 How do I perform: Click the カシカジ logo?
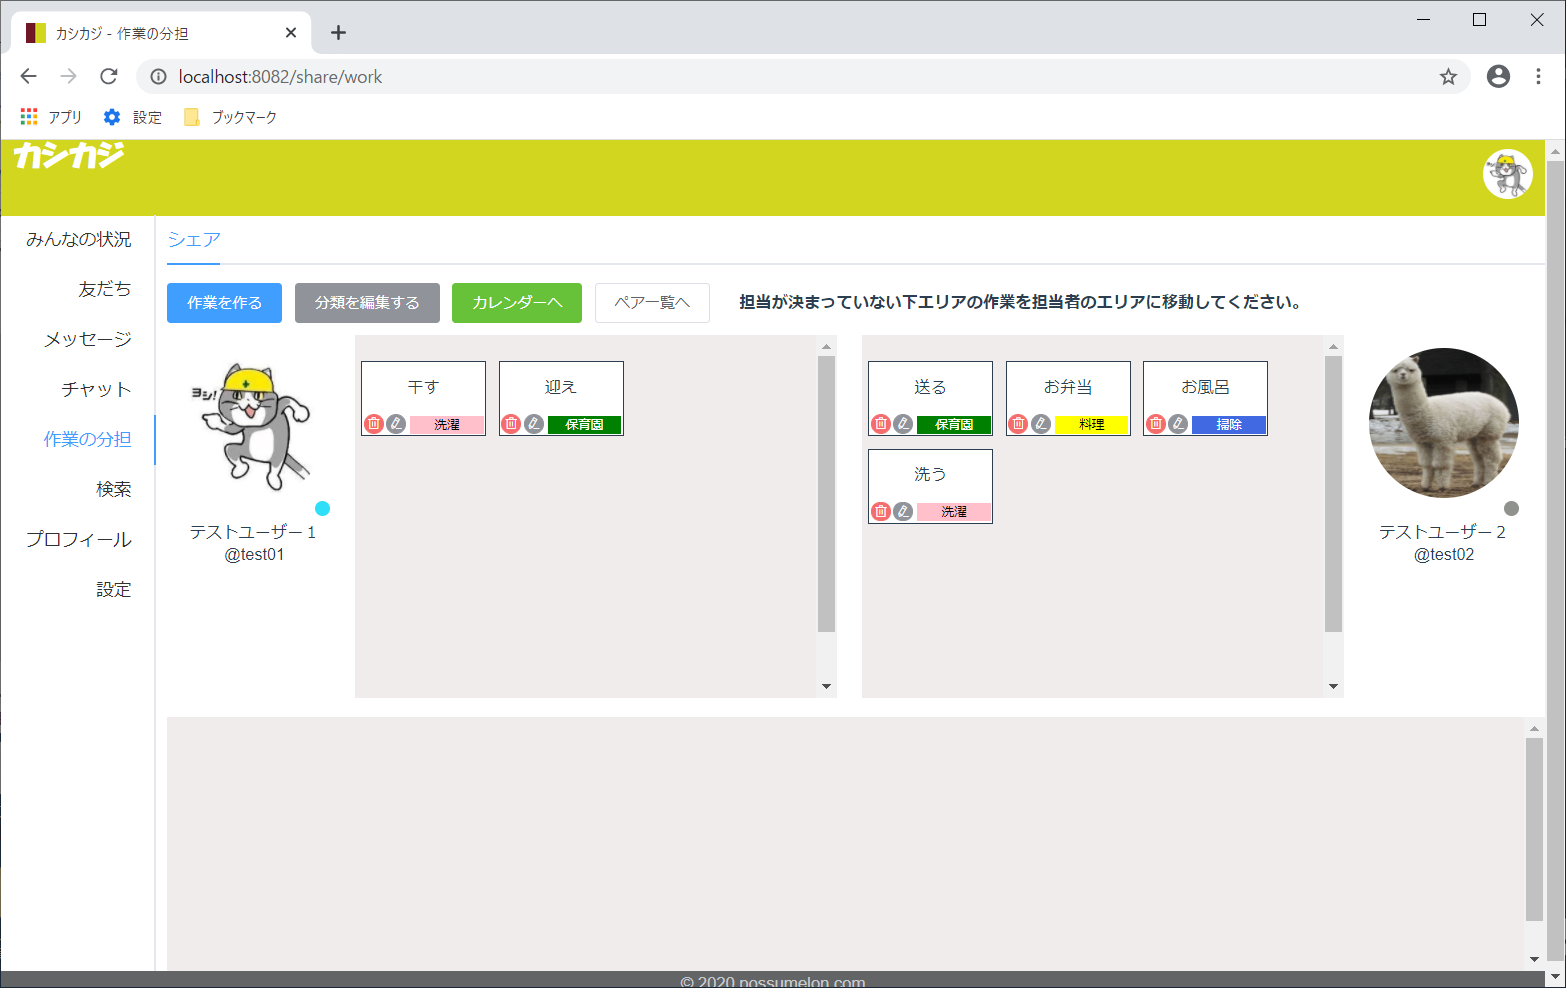[69, 155]
